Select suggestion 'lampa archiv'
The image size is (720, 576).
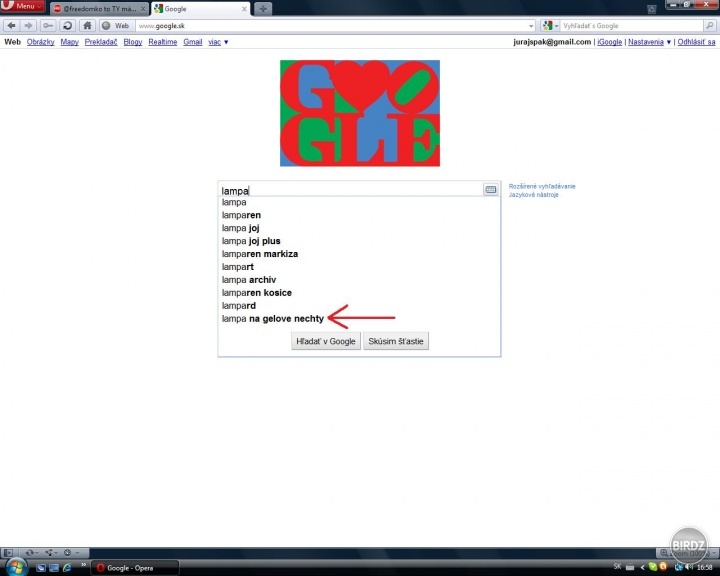pyautogui.click(x=359, y=279)
